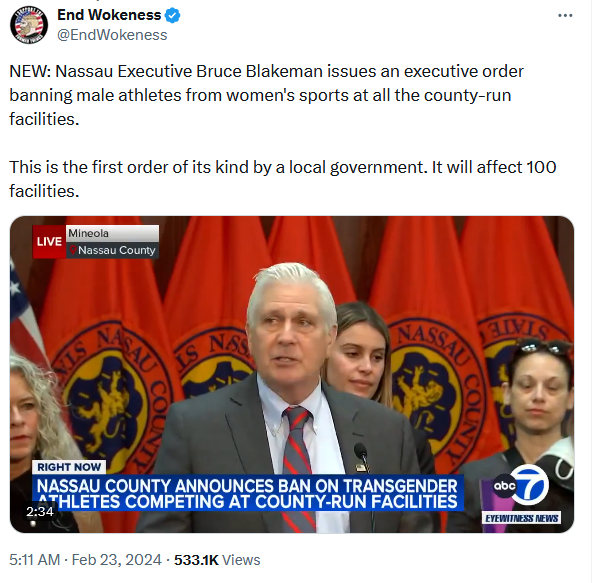Screen dimensions: 595x583
Task: View the 533.1K Views count
Action: click(x=217, y=560)
